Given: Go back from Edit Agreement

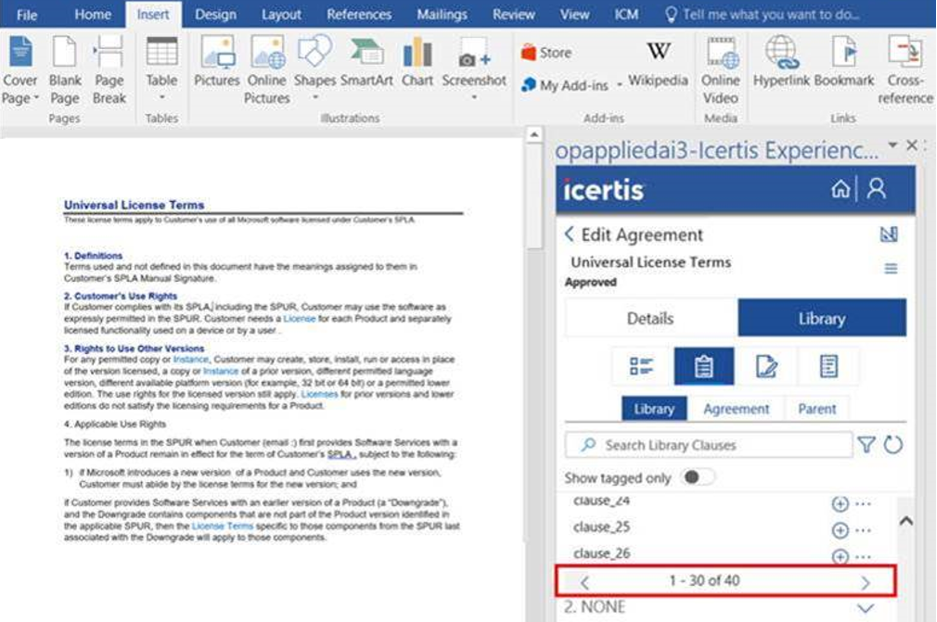Looking at the screenshot, I should 569,235.
